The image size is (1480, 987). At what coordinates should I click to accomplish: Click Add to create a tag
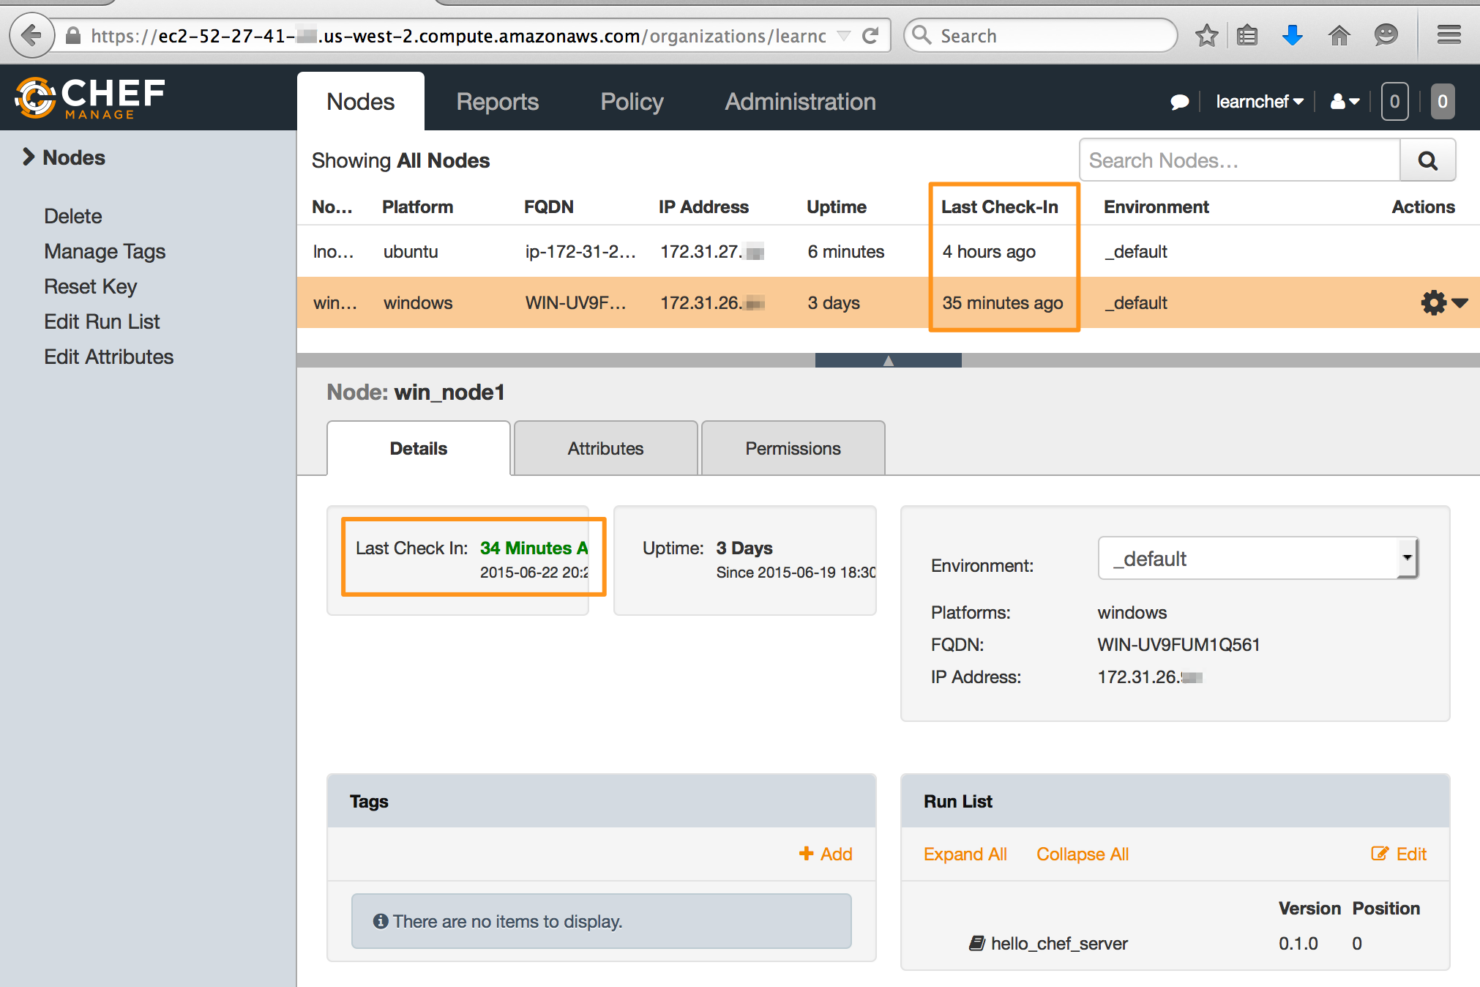tap(826, 854)
